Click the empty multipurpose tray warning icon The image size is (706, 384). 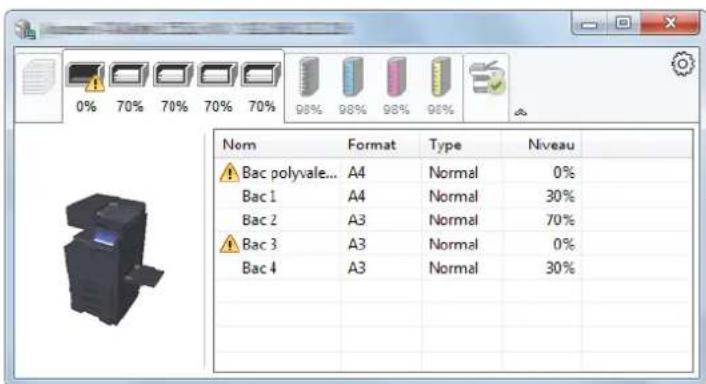(x=86, y=77)
